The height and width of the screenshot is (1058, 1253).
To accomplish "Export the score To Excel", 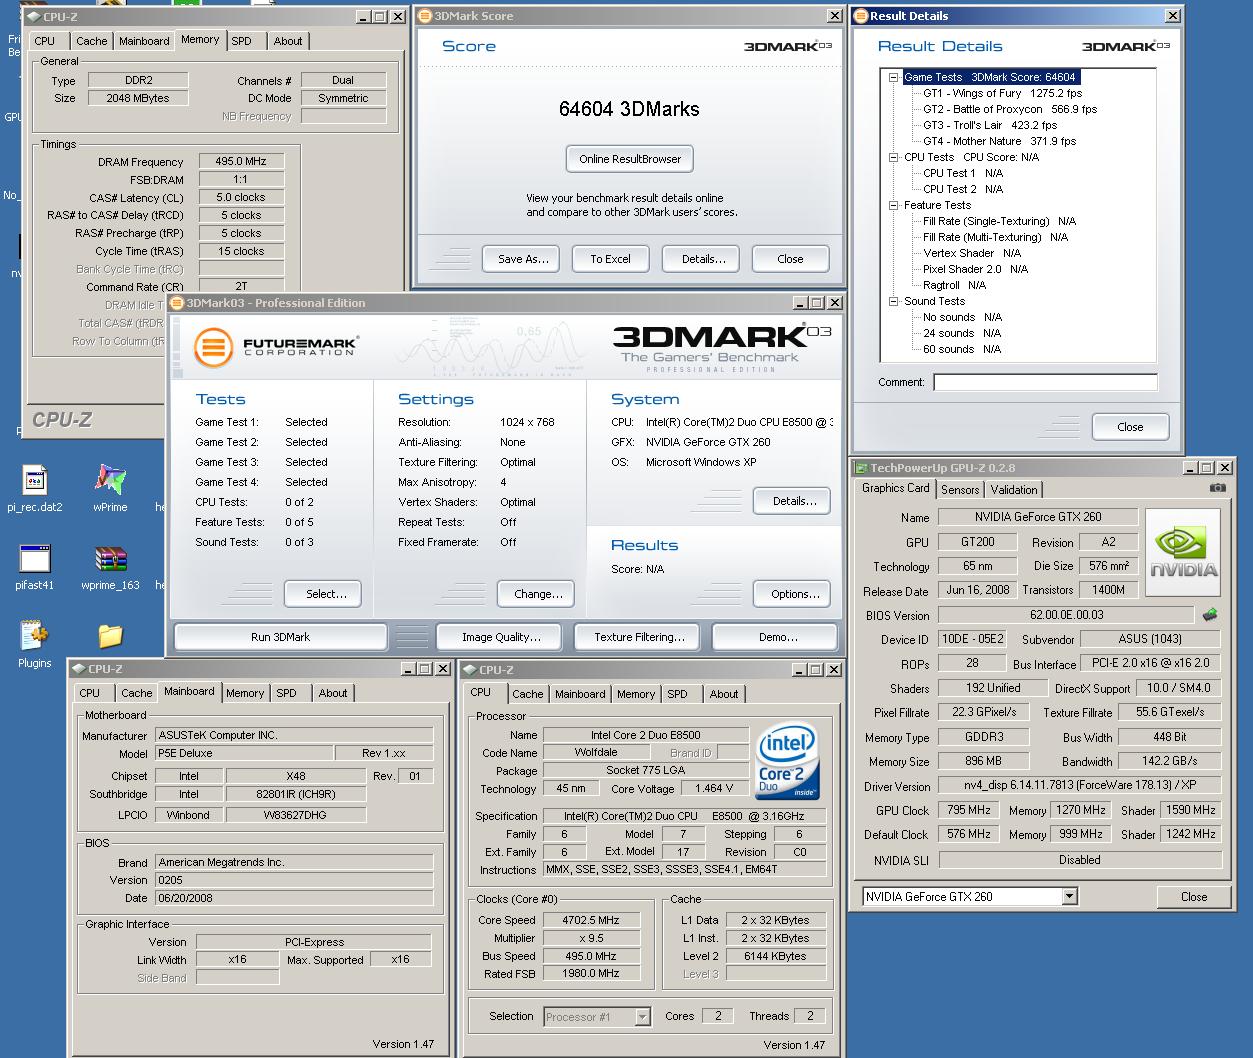I will click(610, 259).
